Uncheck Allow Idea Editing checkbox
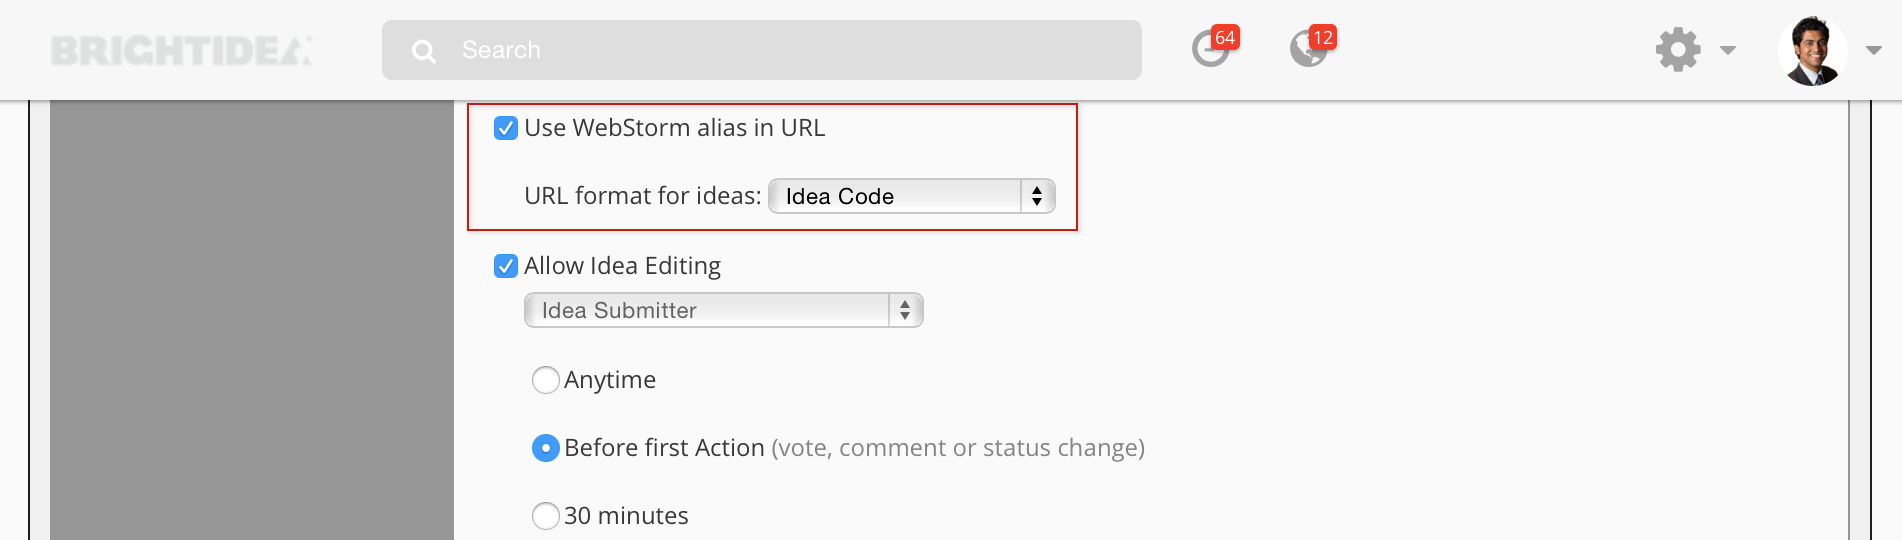The width and height of the screenshot is (1902, 540). pos(506,266)
